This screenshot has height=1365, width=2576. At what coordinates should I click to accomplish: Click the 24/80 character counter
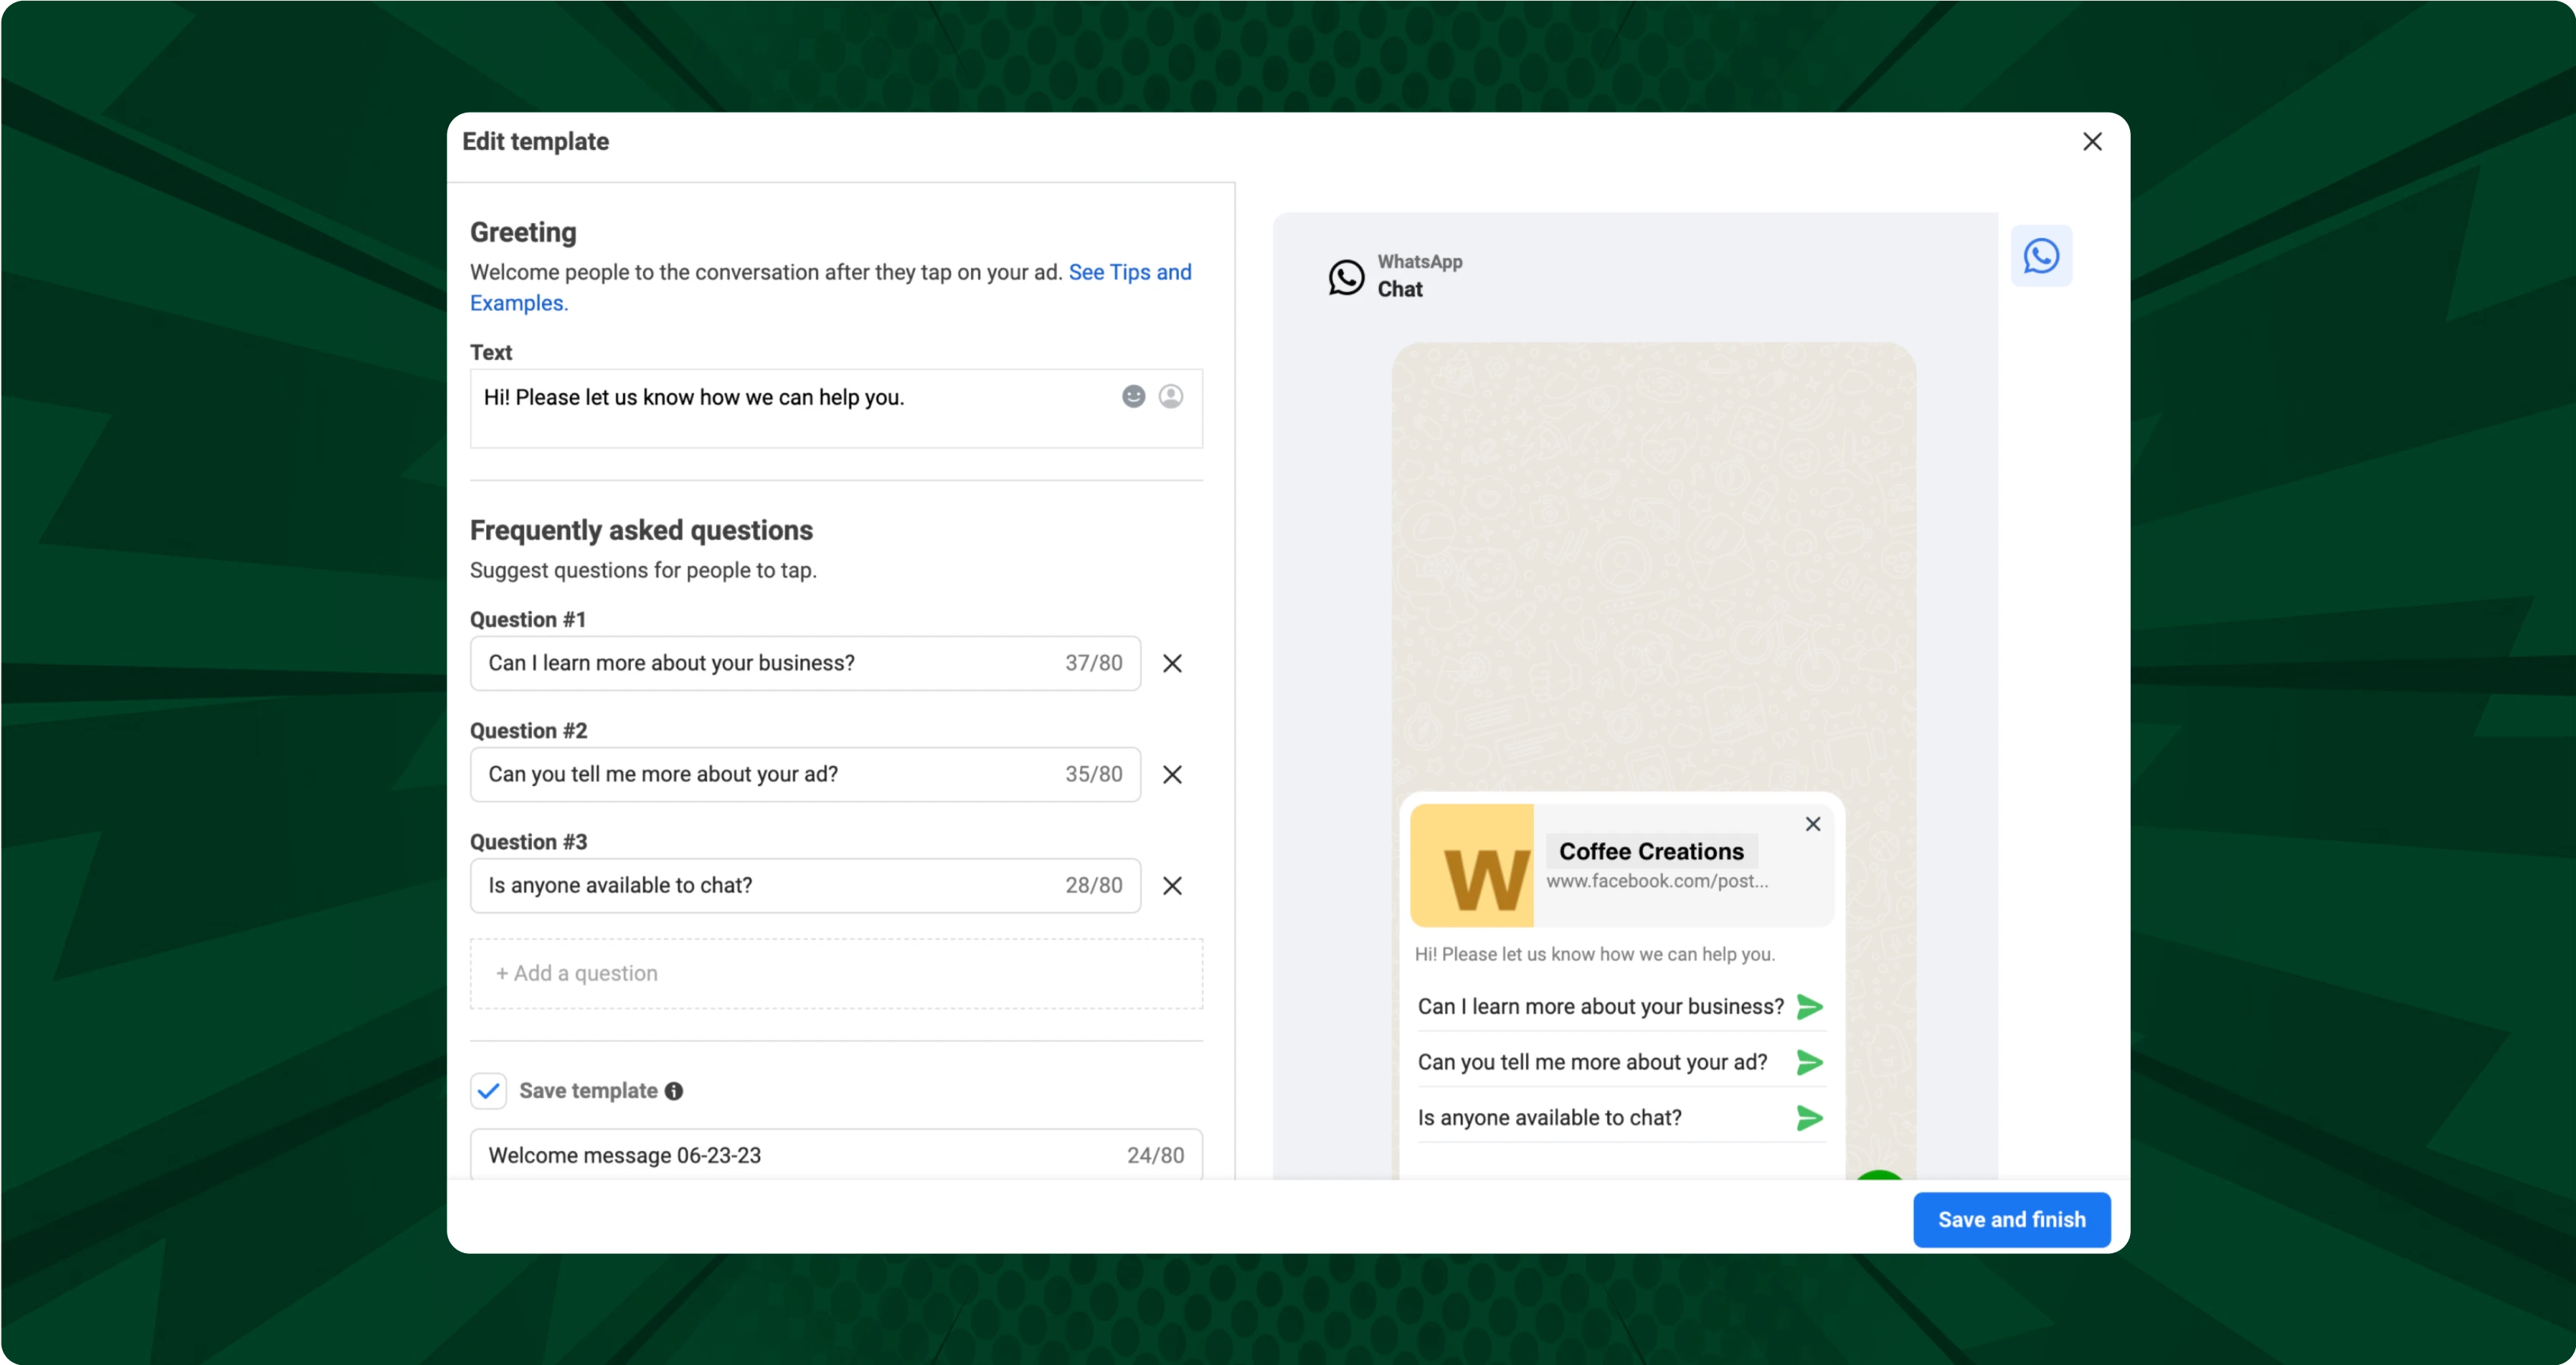[x=1155, y=1155]
